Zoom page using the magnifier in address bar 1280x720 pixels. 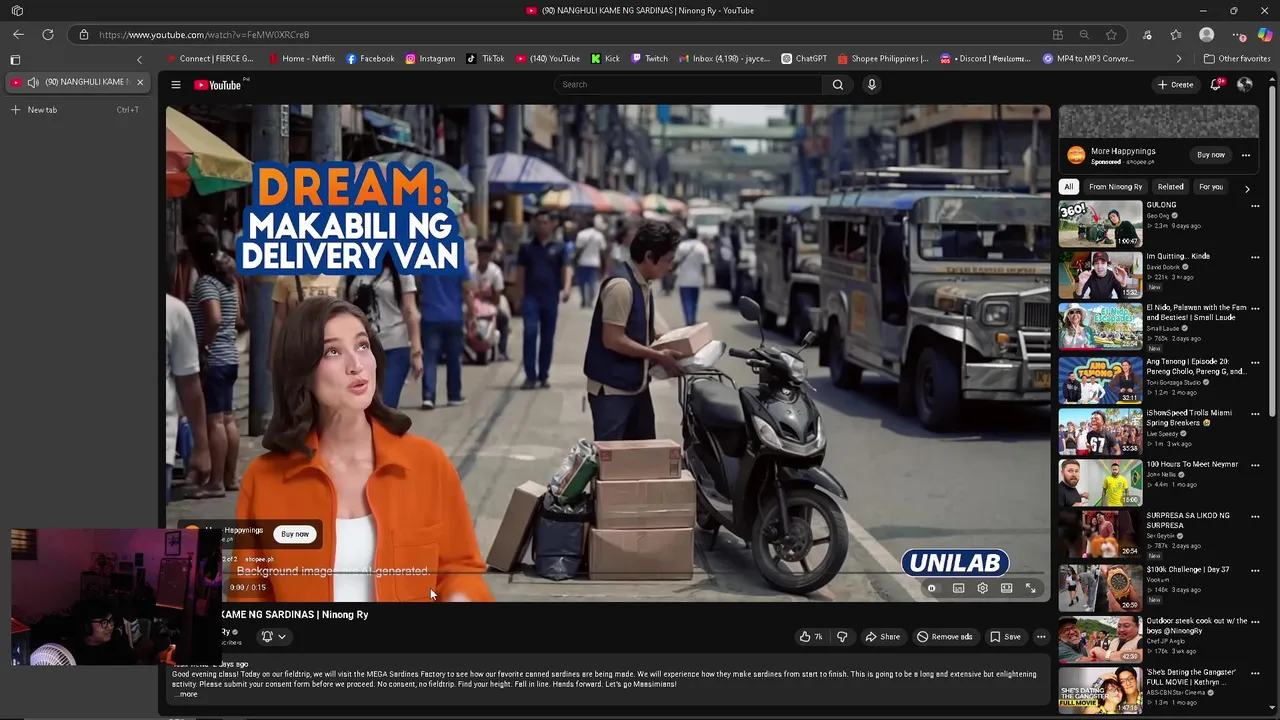point(1084,35)
